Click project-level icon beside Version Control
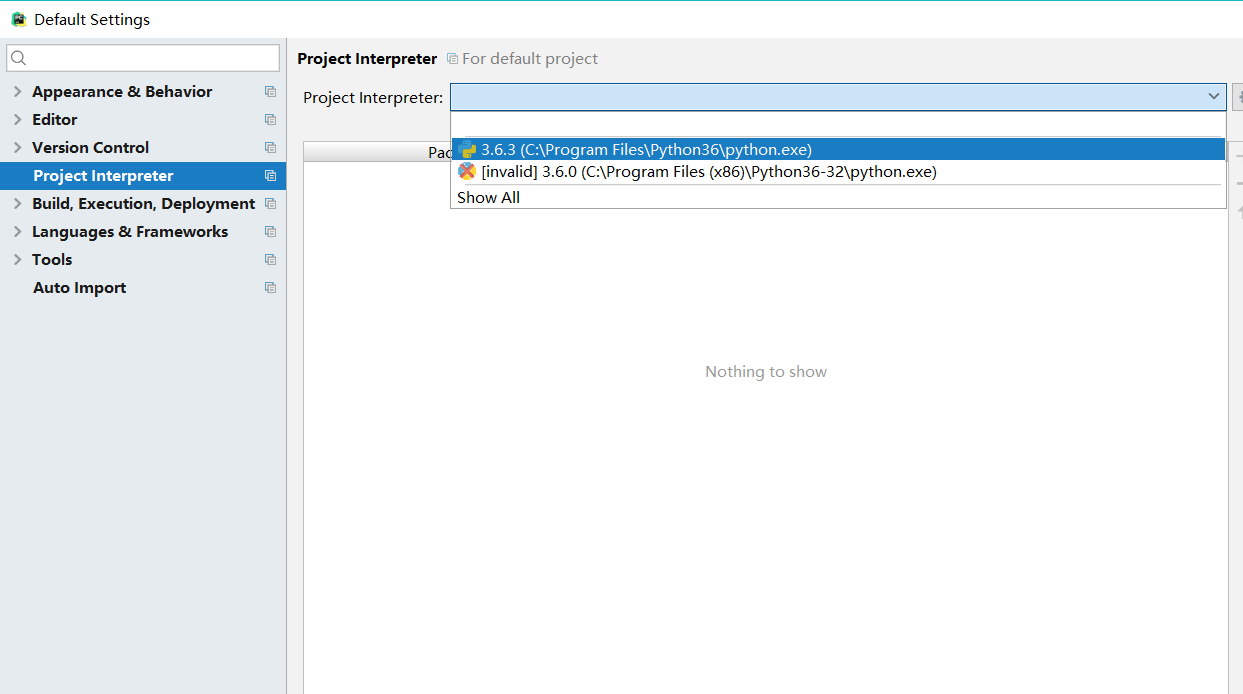Image resolution: width=1243 pixels, height=694 pixels. point(270,147)
